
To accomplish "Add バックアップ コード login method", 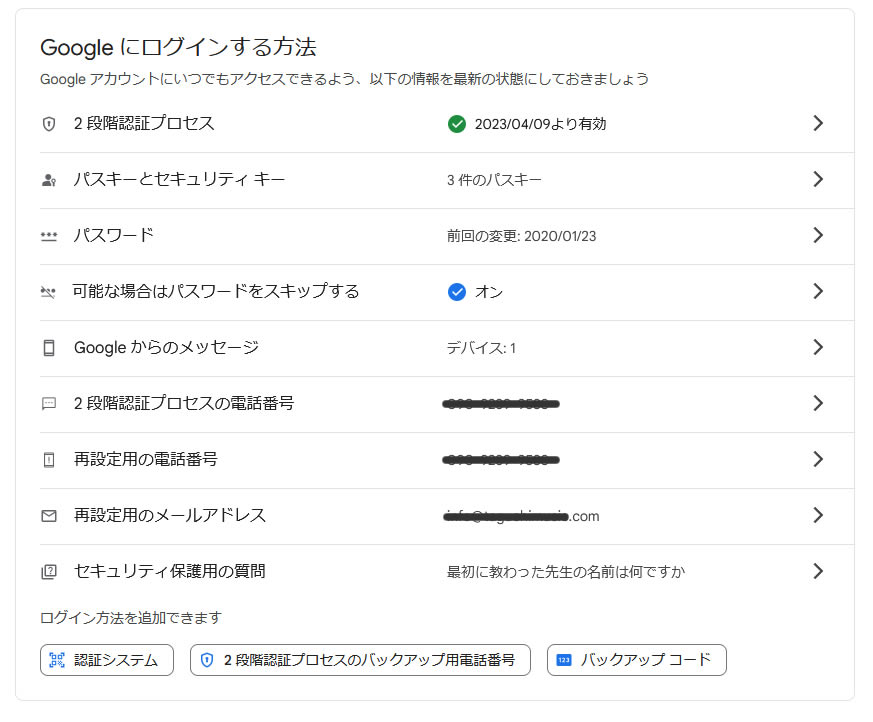I will click(637, 660).
